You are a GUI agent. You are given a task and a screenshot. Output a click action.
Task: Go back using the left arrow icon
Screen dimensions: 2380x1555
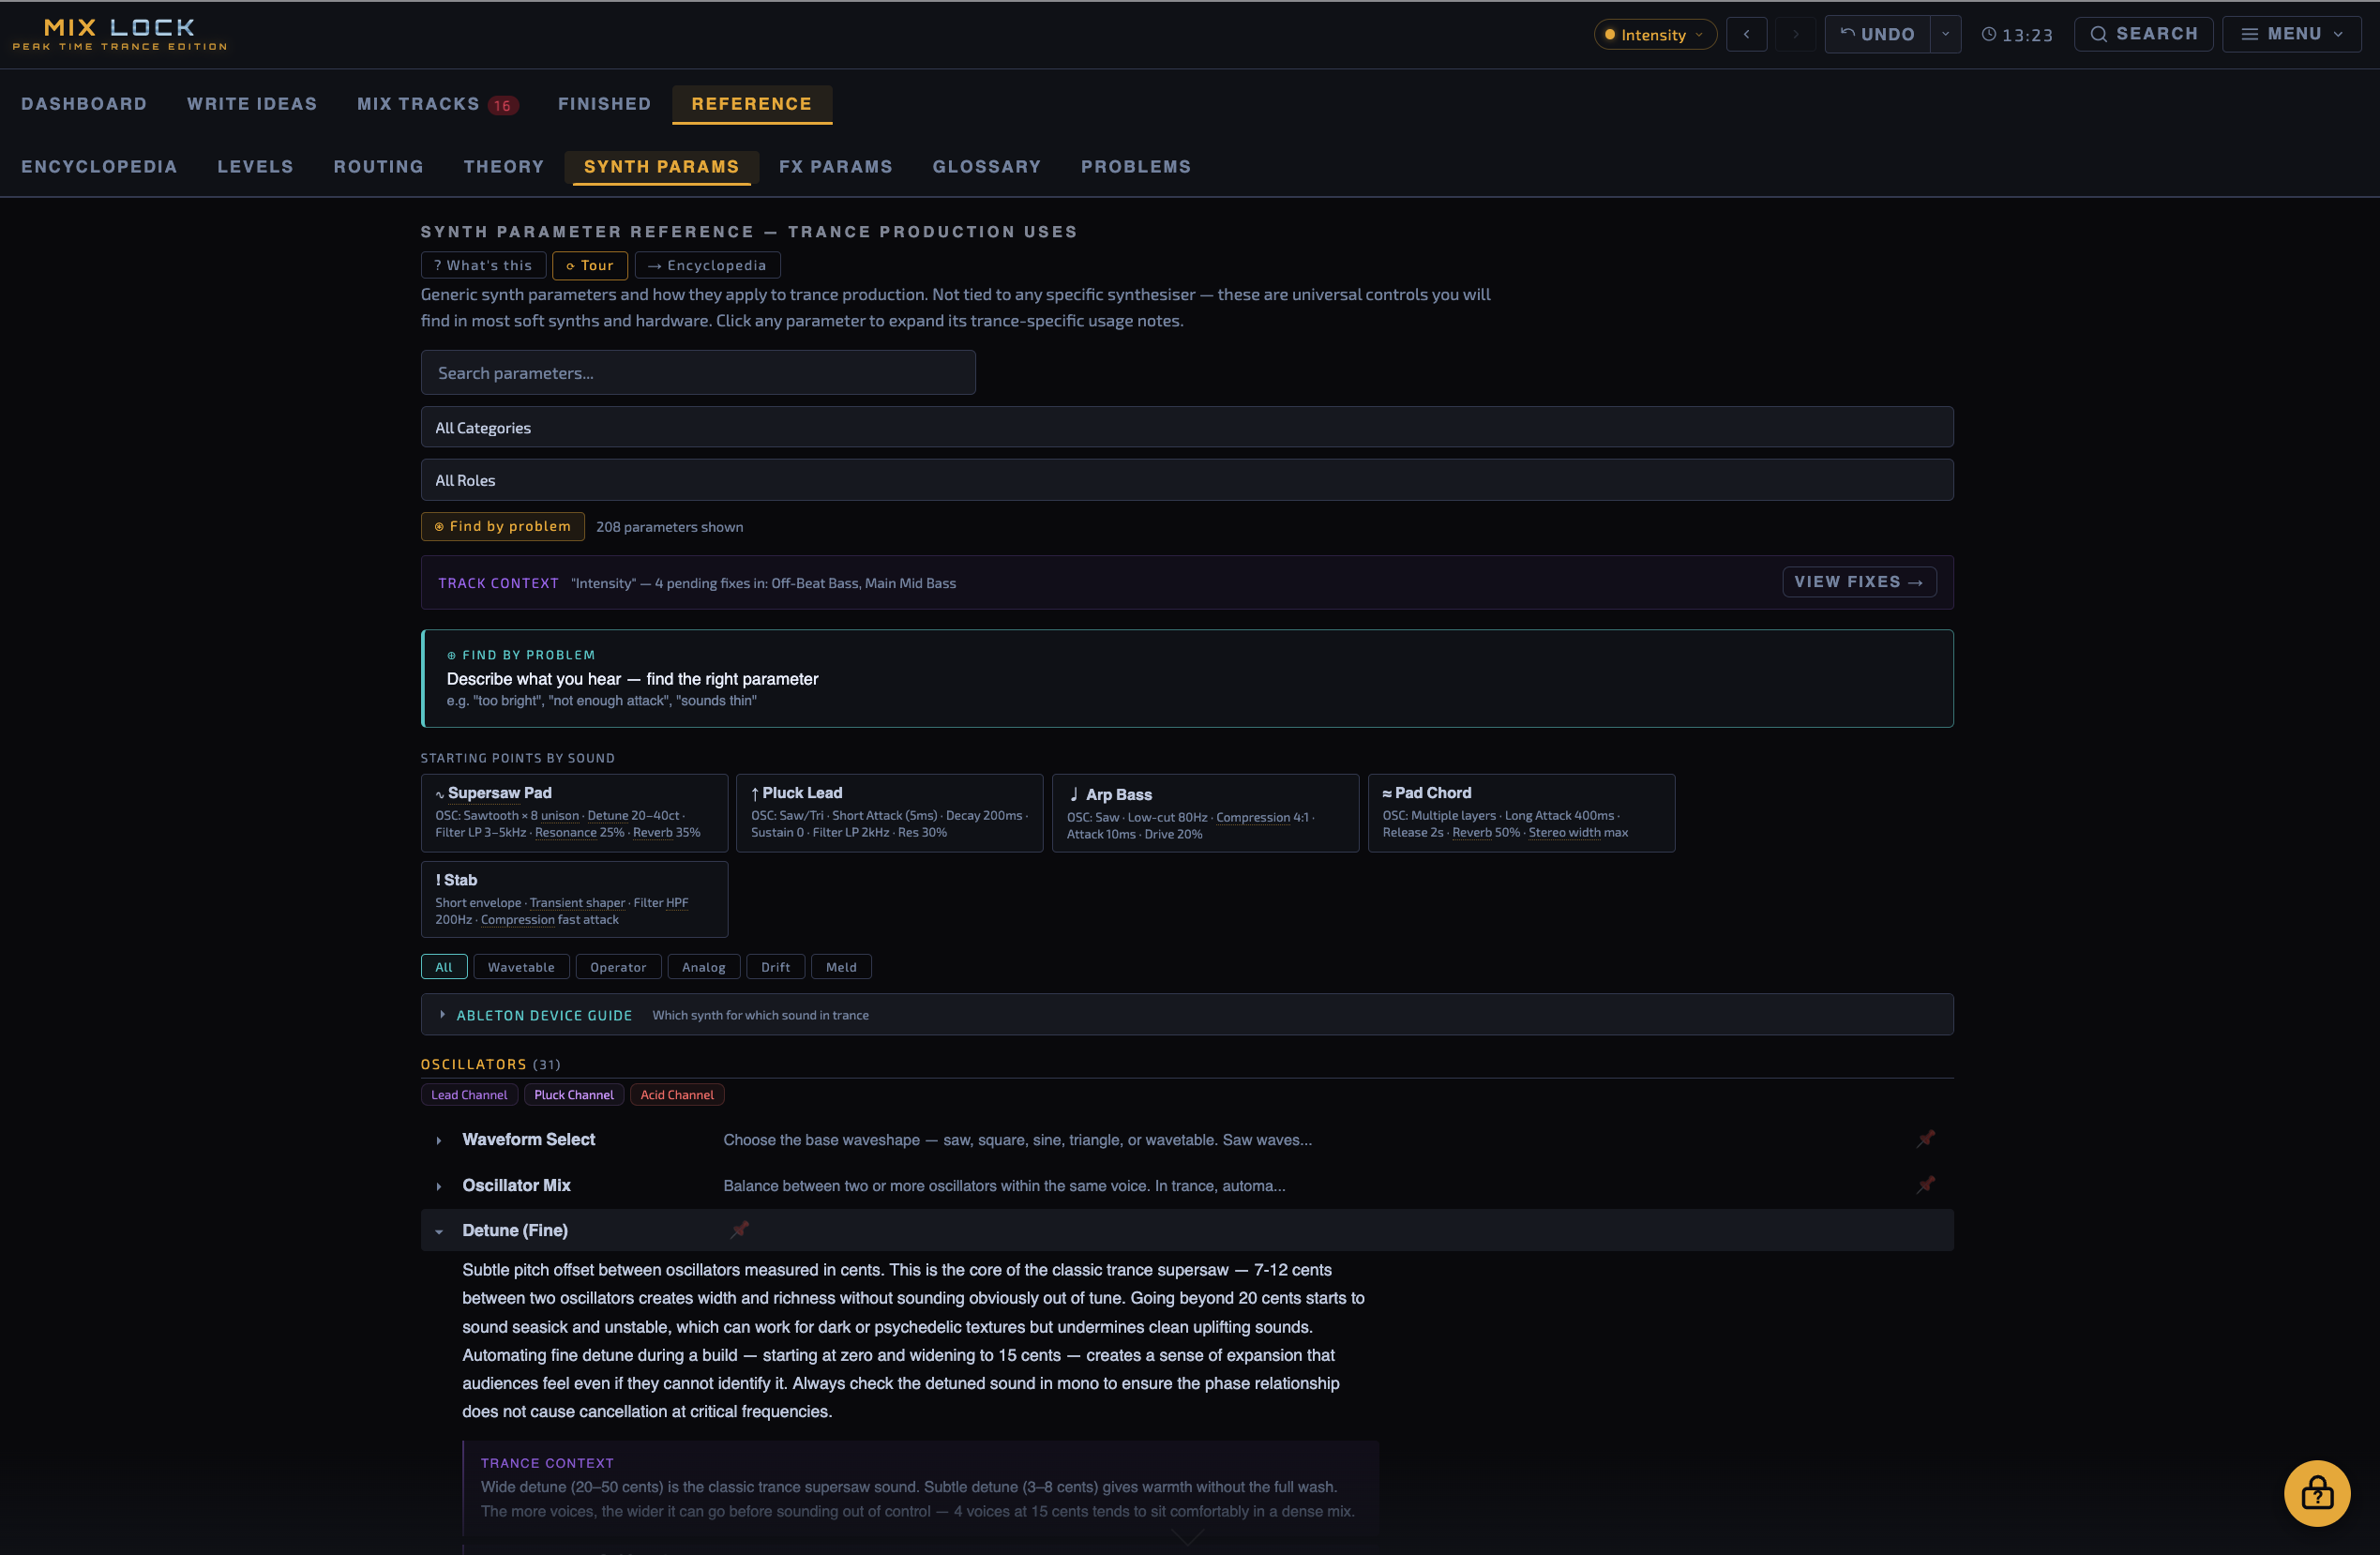[x=1747, y=33]
